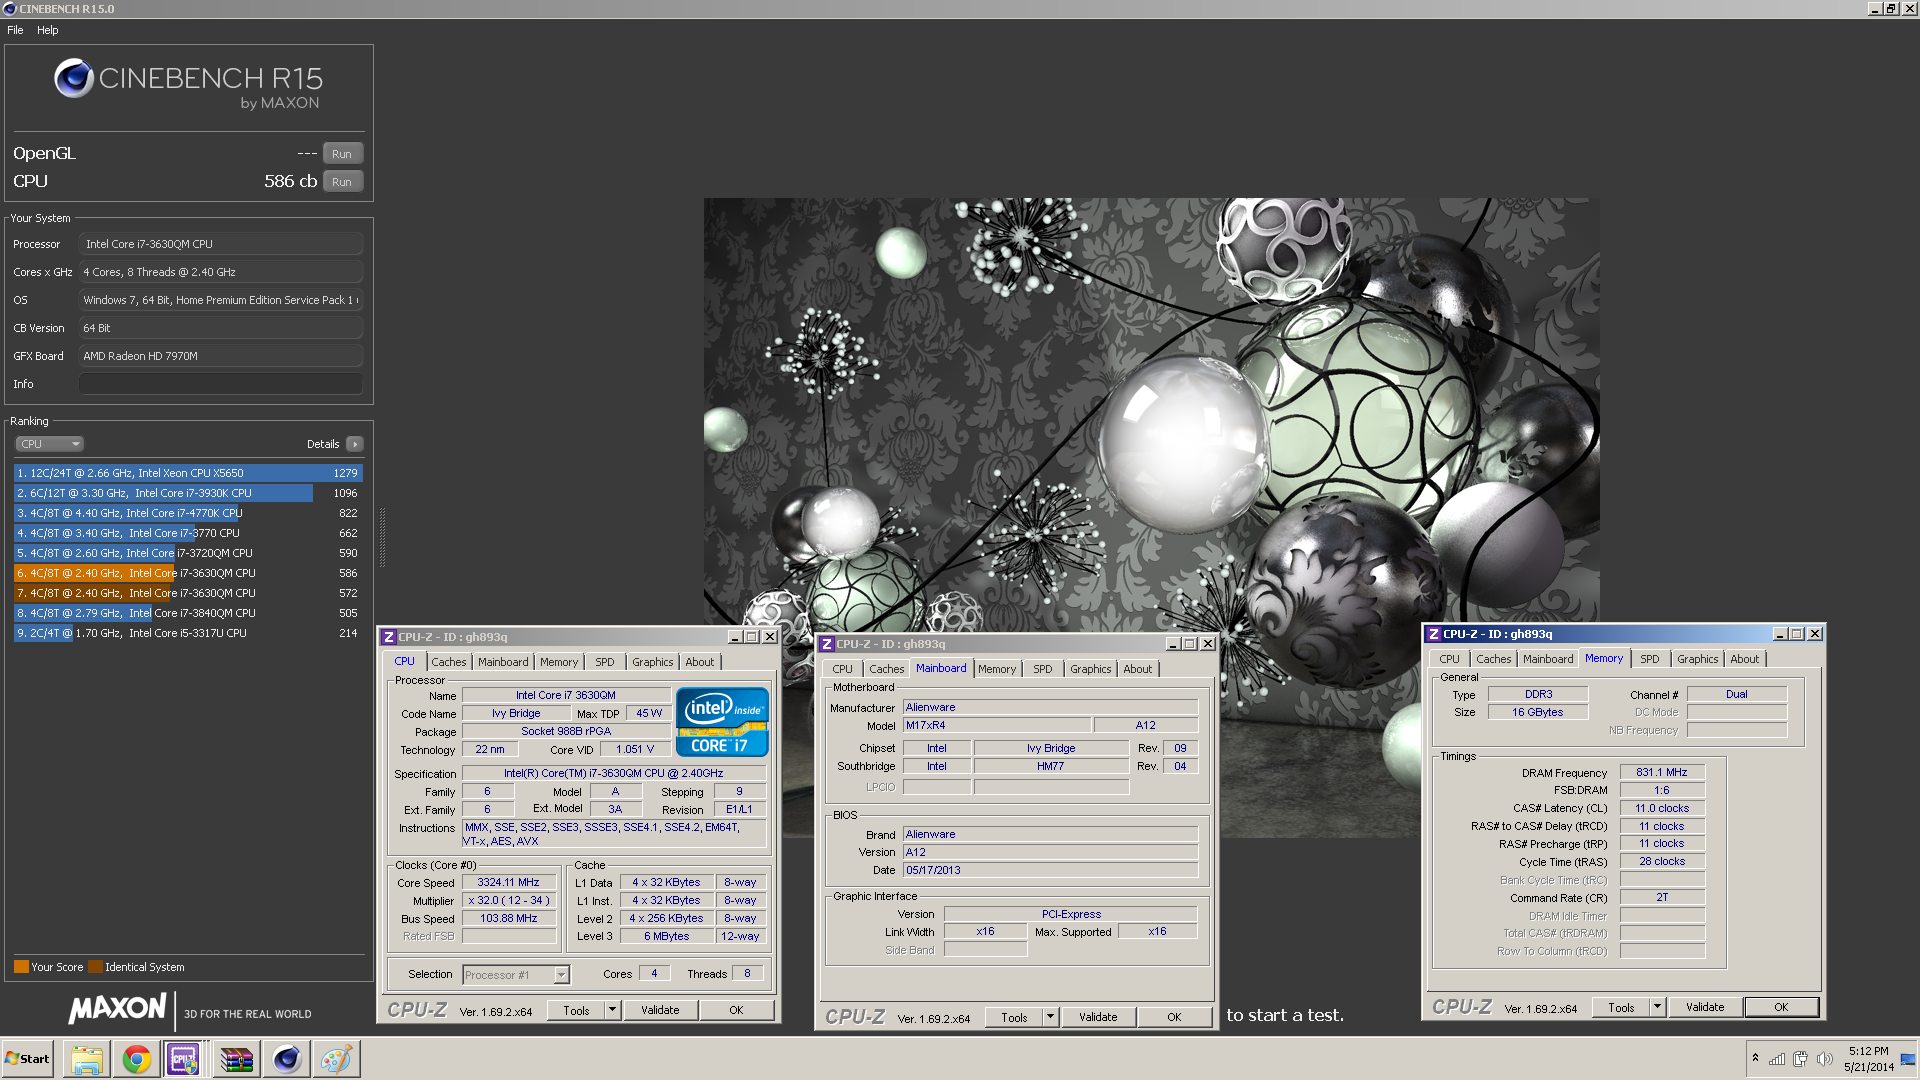Image resolution: width=1920 pixels, height=1080 pixels.
Task: Click the Your Score orange legend swatch
Action: point(21,967)
